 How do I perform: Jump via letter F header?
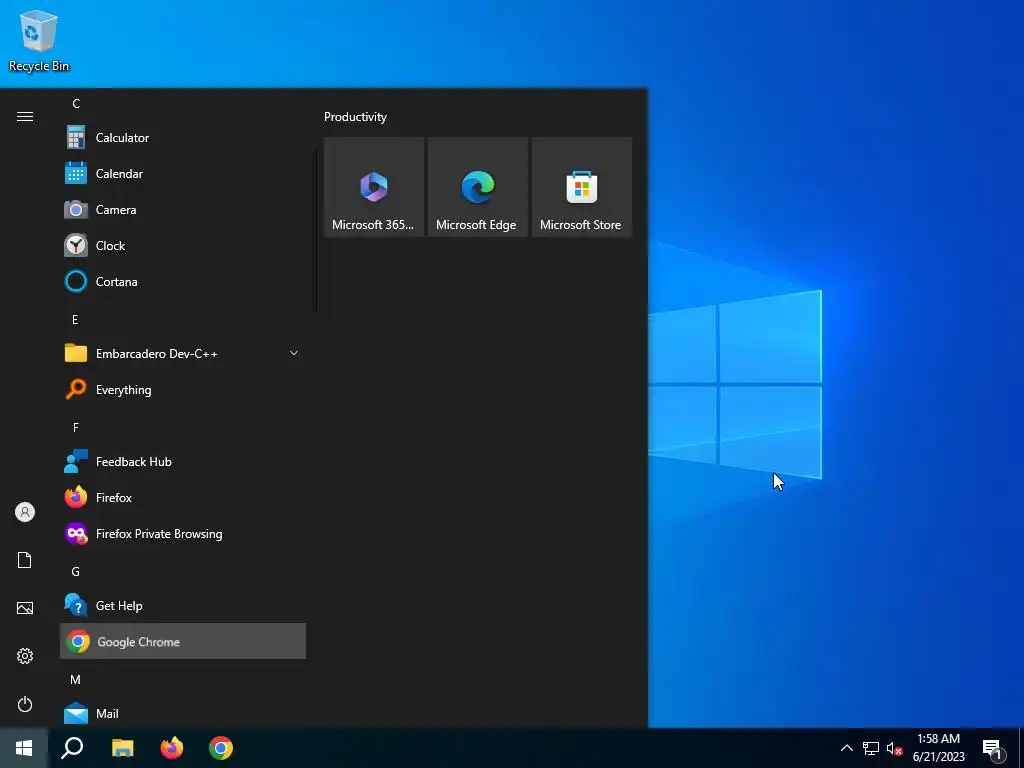tap(76, 427)
